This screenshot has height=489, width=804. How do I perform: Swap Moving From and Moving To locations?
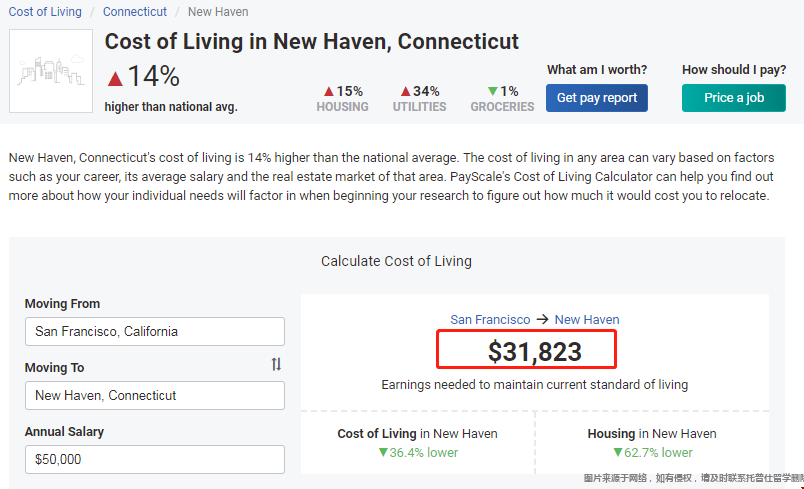tap(276, 364)
